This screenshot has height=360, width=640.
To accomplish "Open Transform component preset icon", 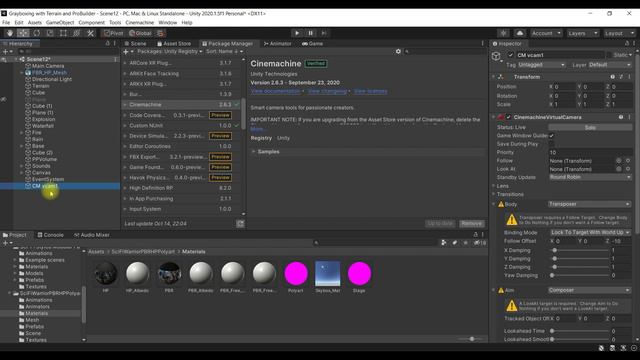I will click(621, 77).
